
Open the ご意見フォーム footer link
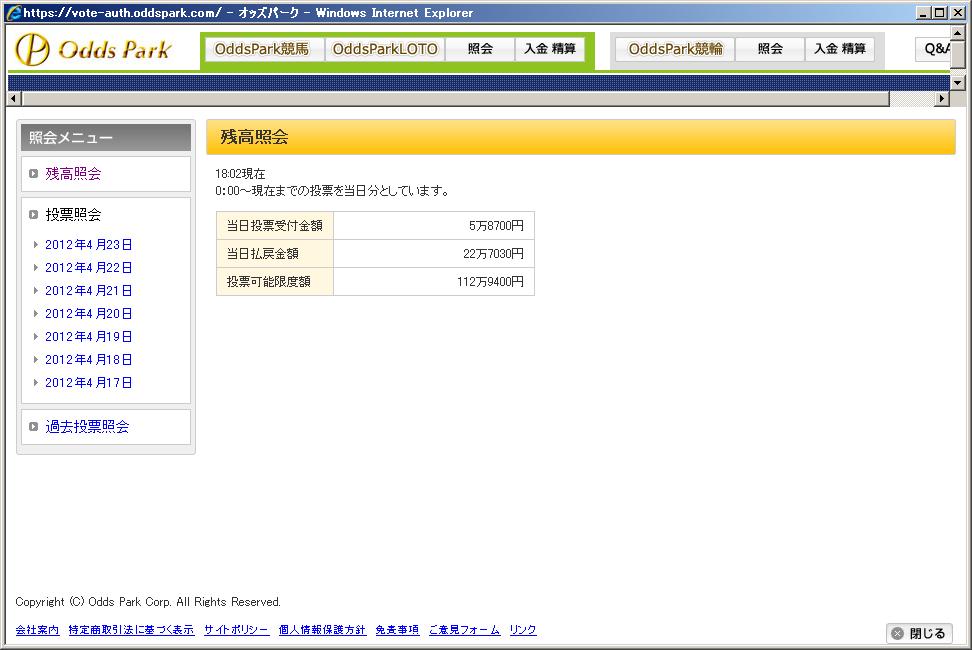tap(464, 630)
